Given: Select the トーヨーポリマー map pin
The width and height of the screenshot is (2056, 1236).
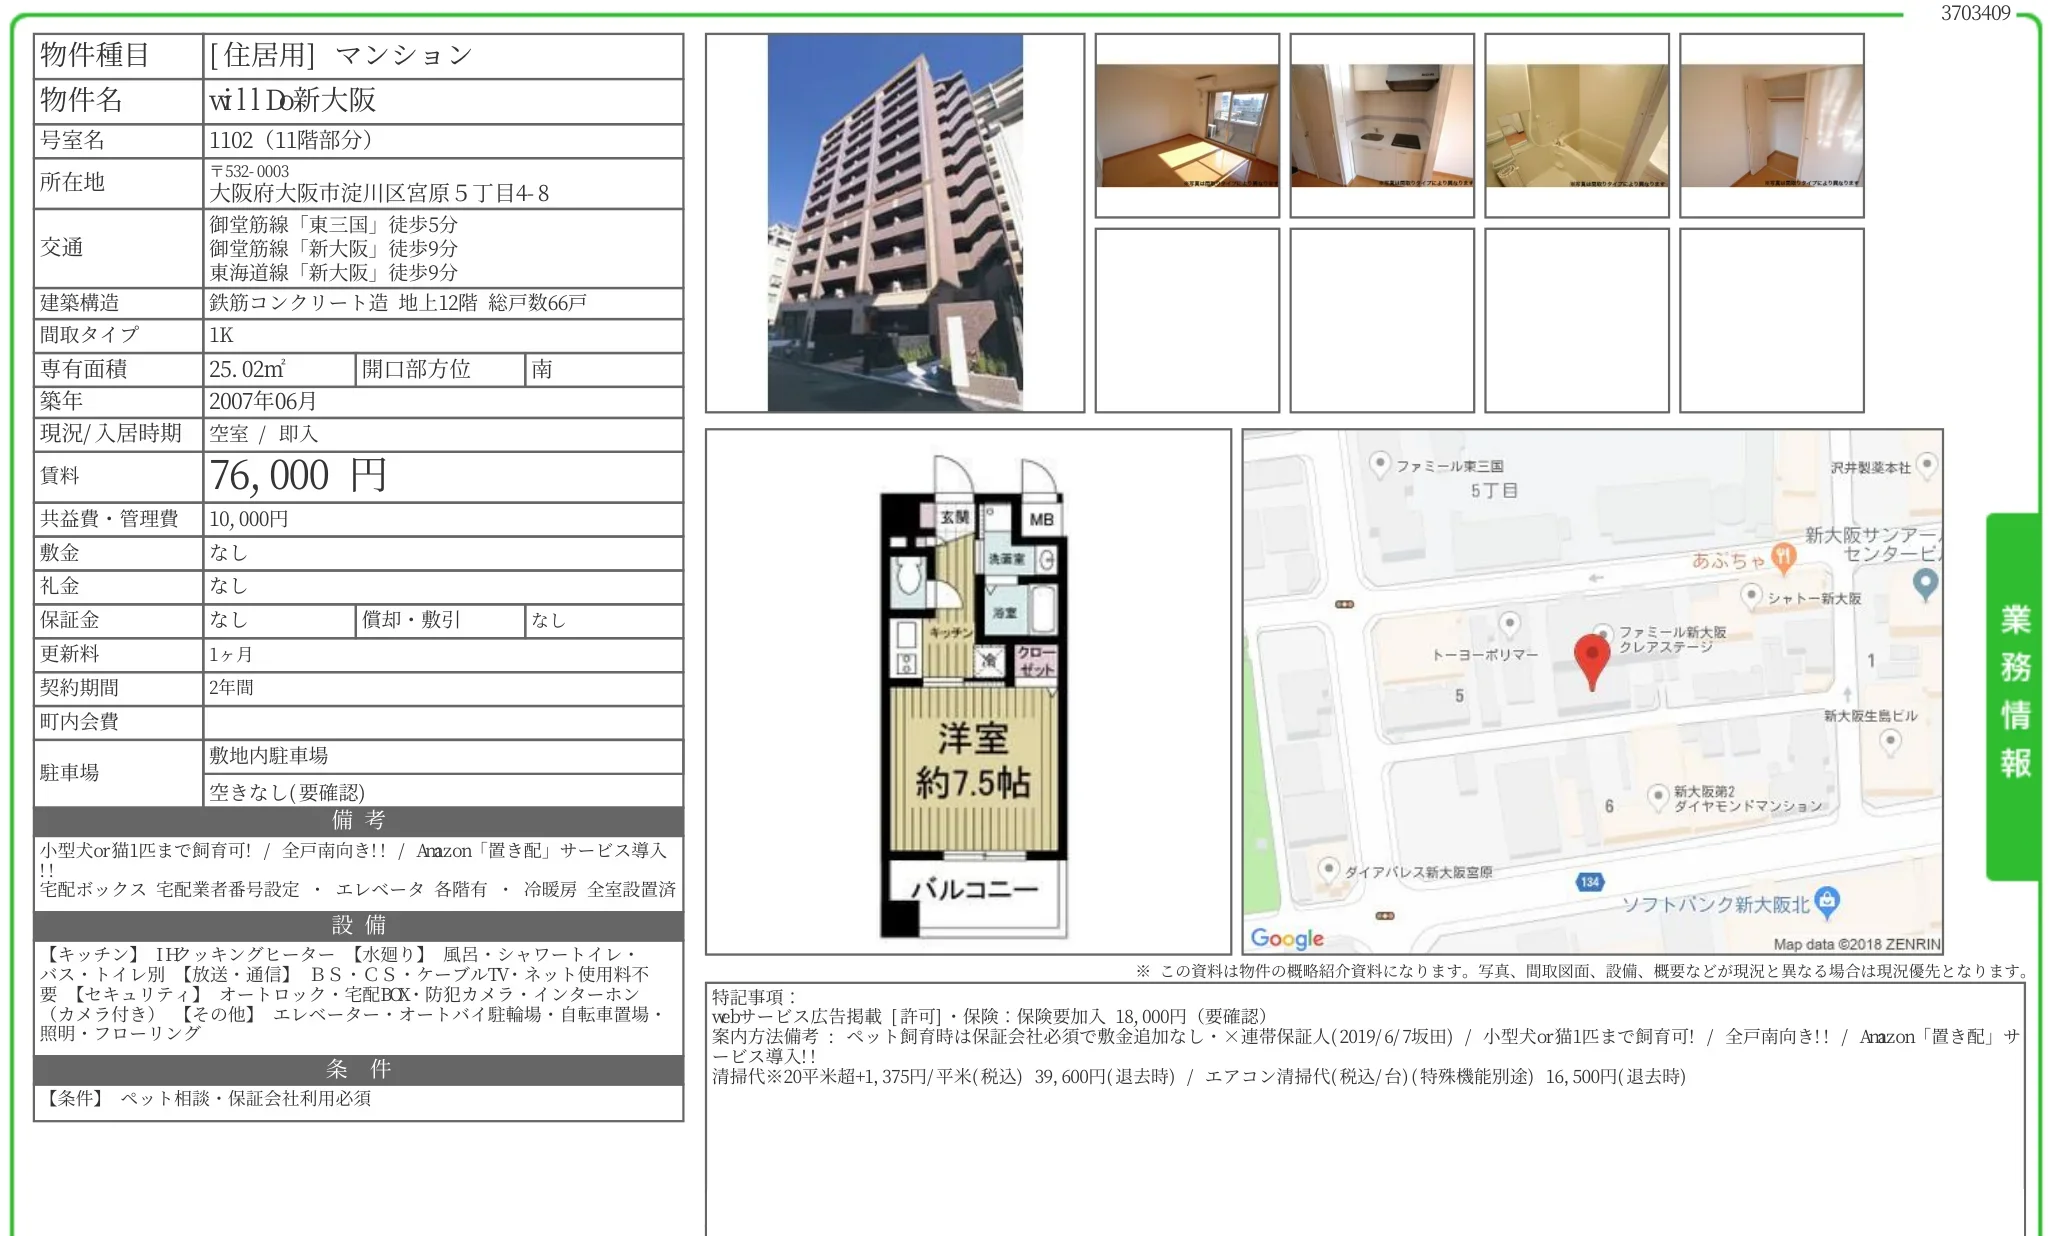Looking at the screenshot, I should tap(1510, 624).
